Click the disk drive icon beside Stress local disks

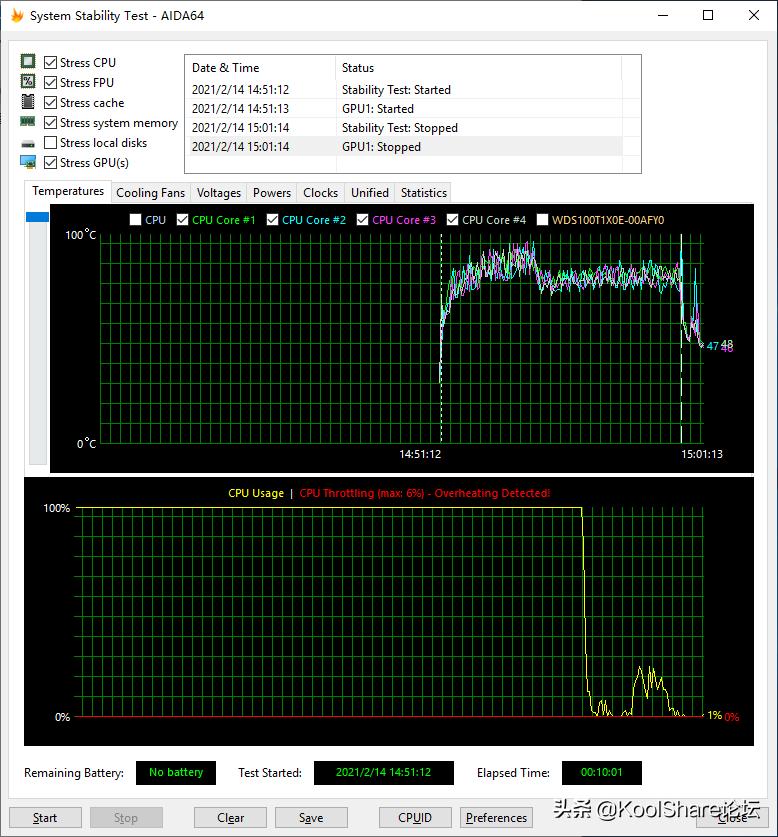(28, 143)
